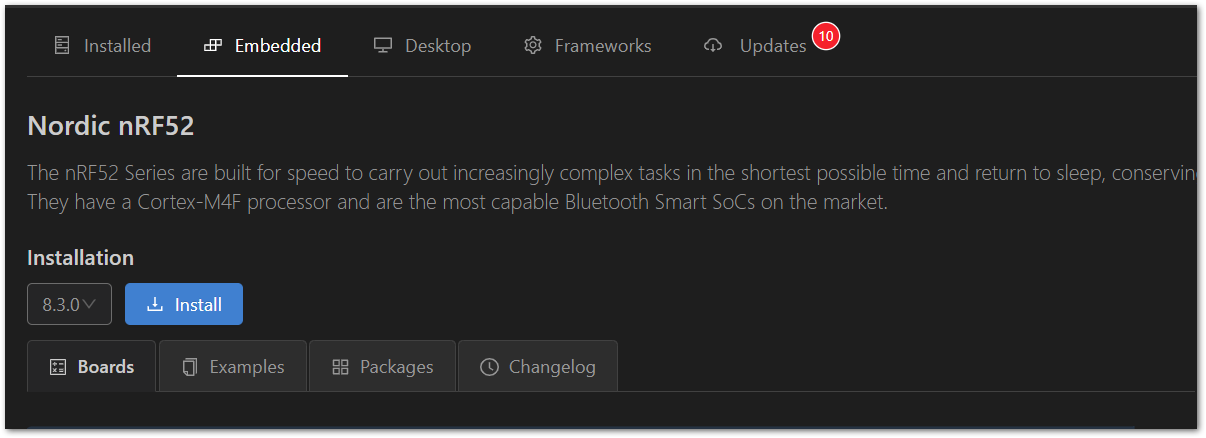The image size is (1206, 438).
Task: Click the Installed platforms list icon
Action: click(x=62, y=46)
